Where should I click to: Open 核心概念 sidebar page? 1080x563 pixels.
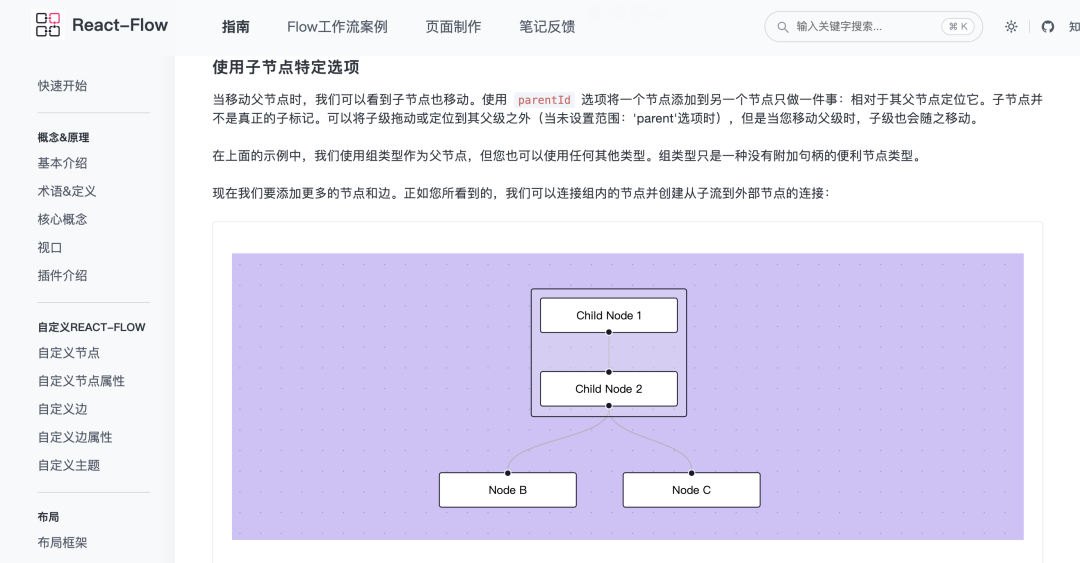click(63, 219)
